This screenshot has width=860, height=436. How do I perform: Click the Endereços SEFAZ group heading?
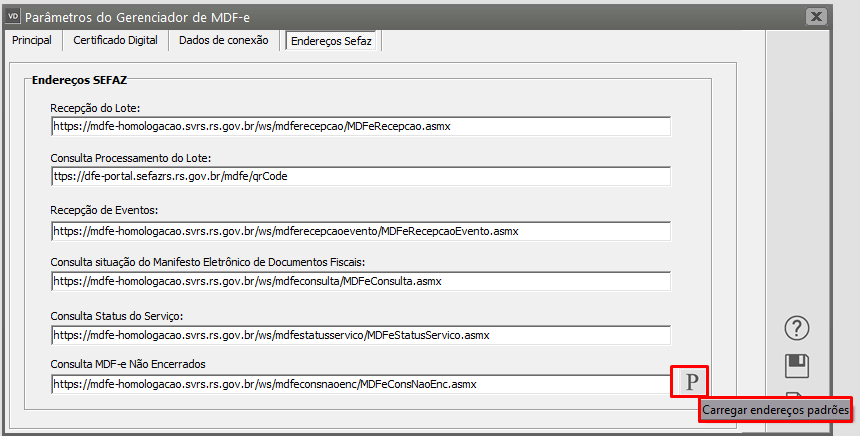(79, 78)
